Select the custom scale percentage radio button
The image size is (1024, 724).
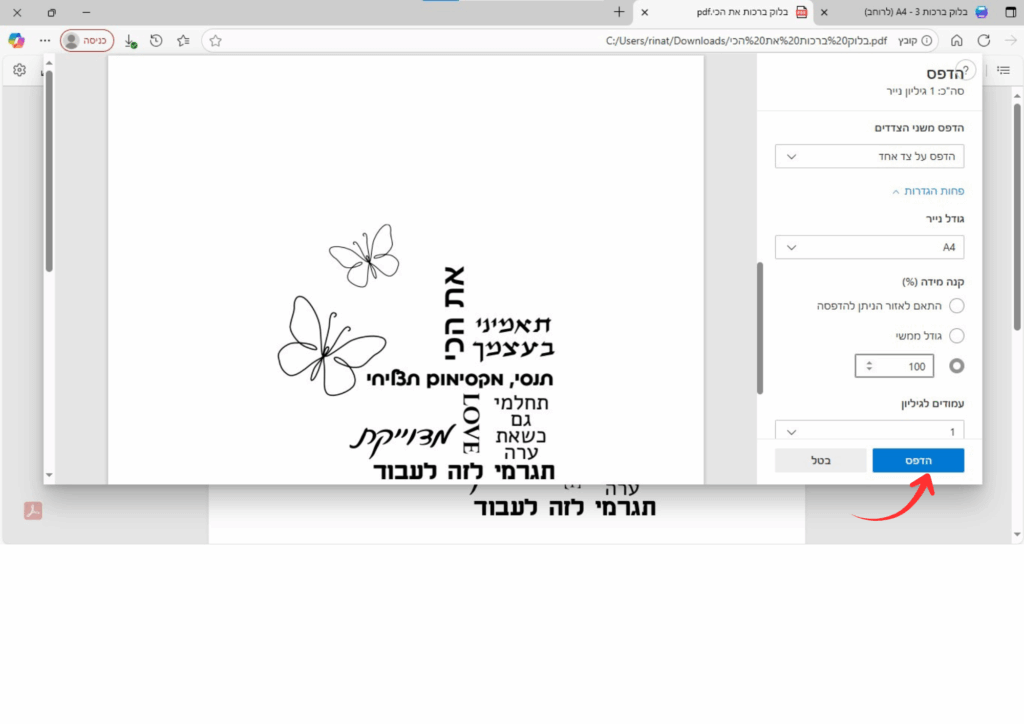pos(956,366)
